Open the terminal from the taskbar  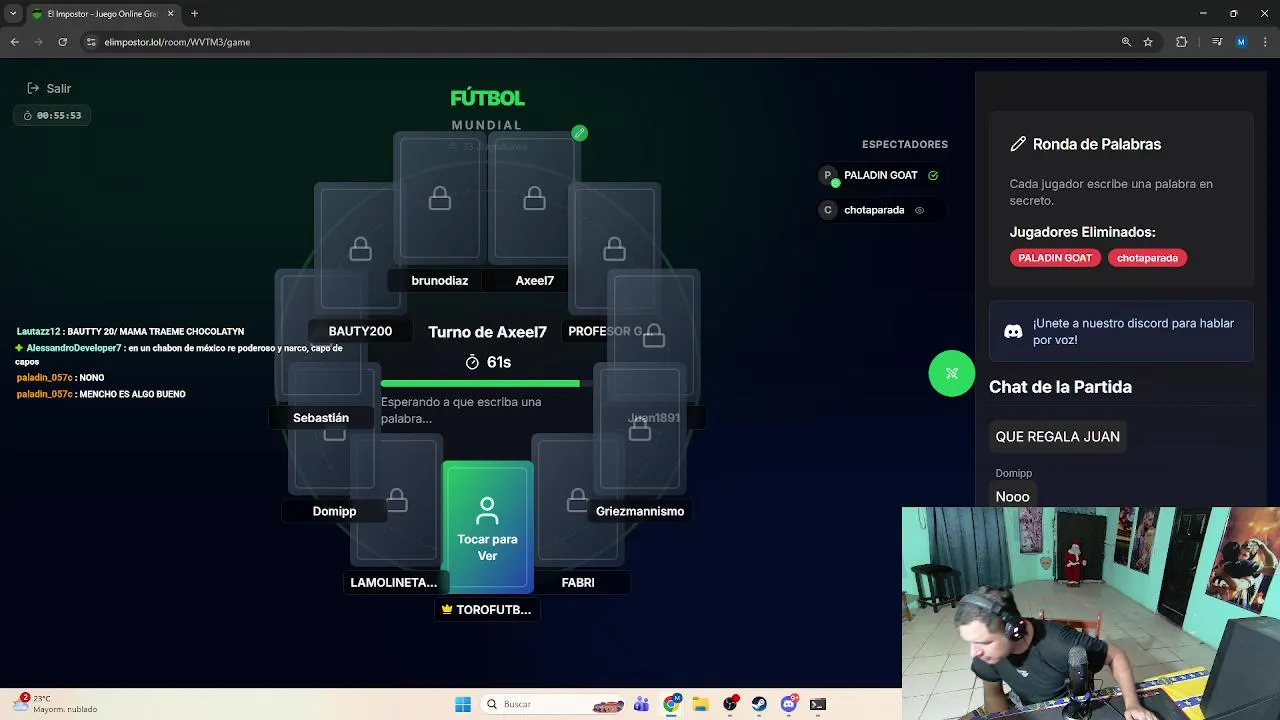click(818, 704)
